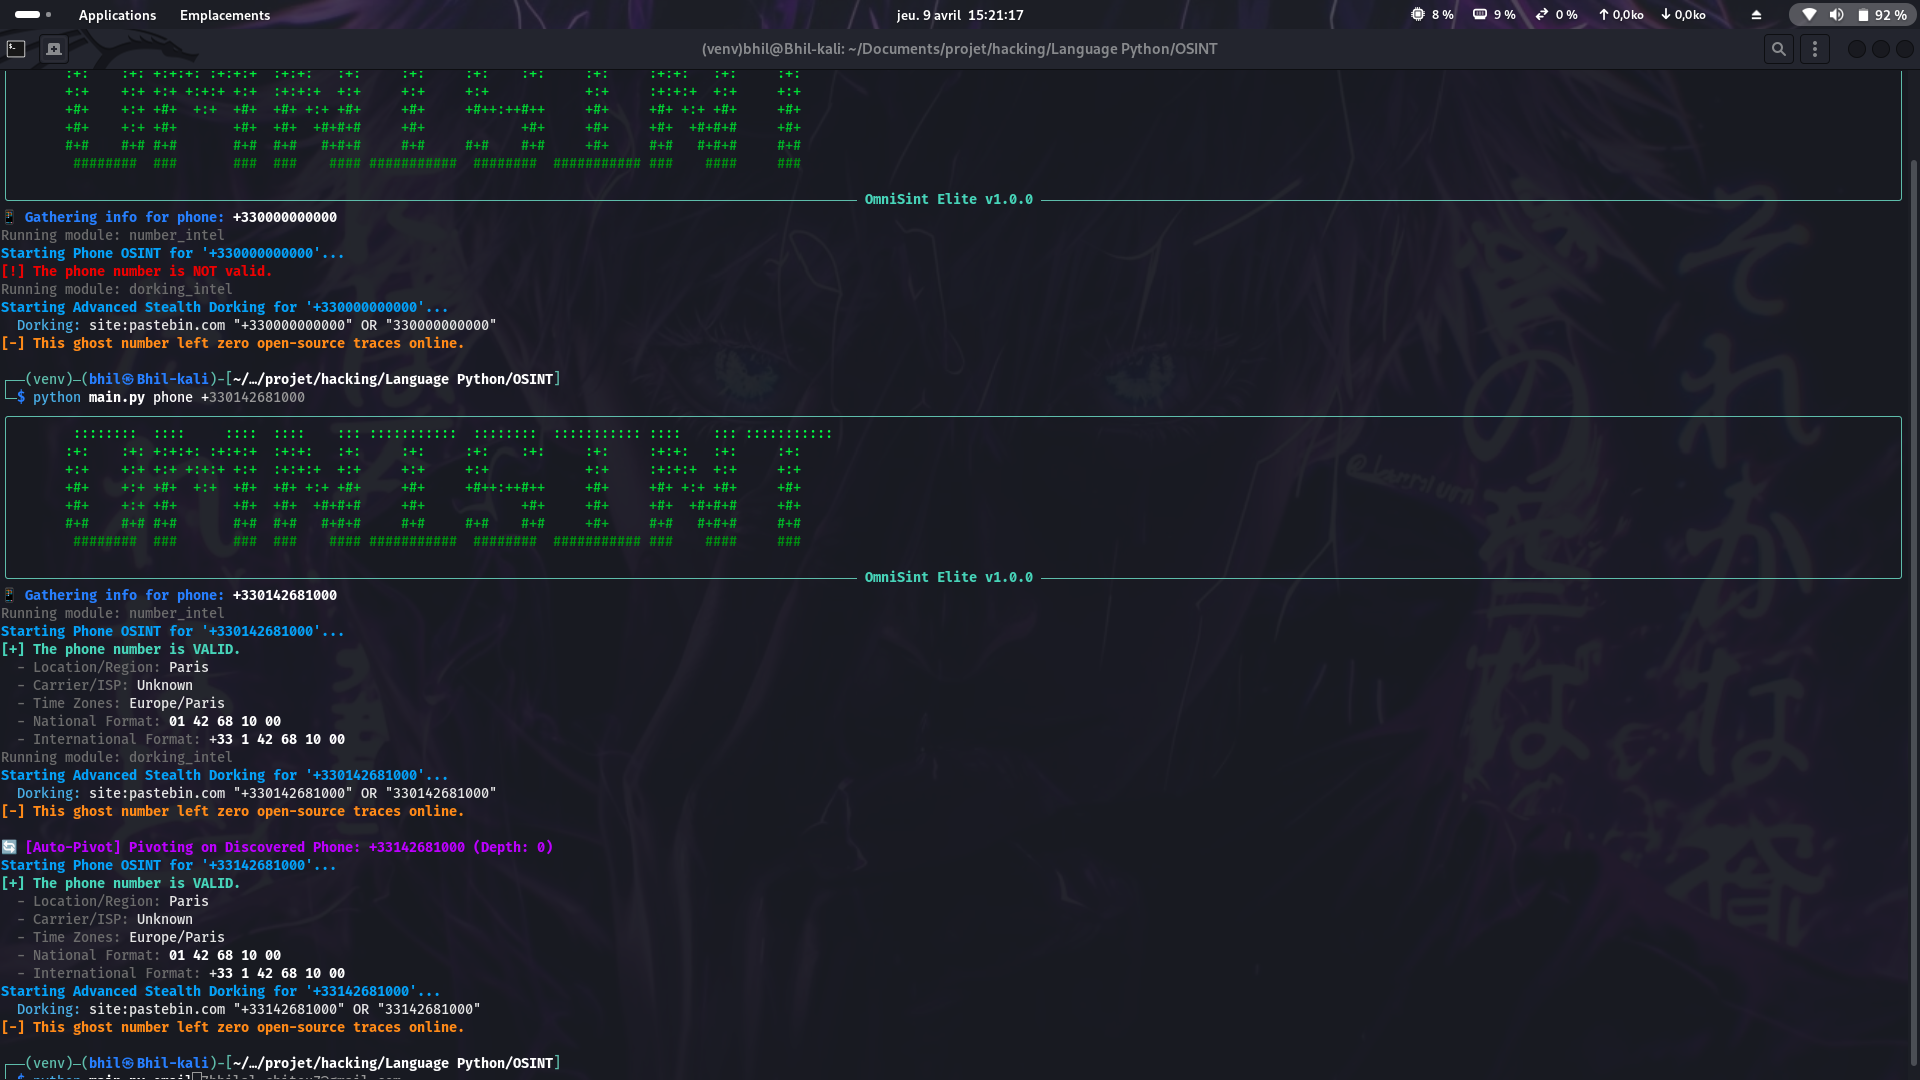
Task: Click the eject removable drive icon
Action: 1756,15
